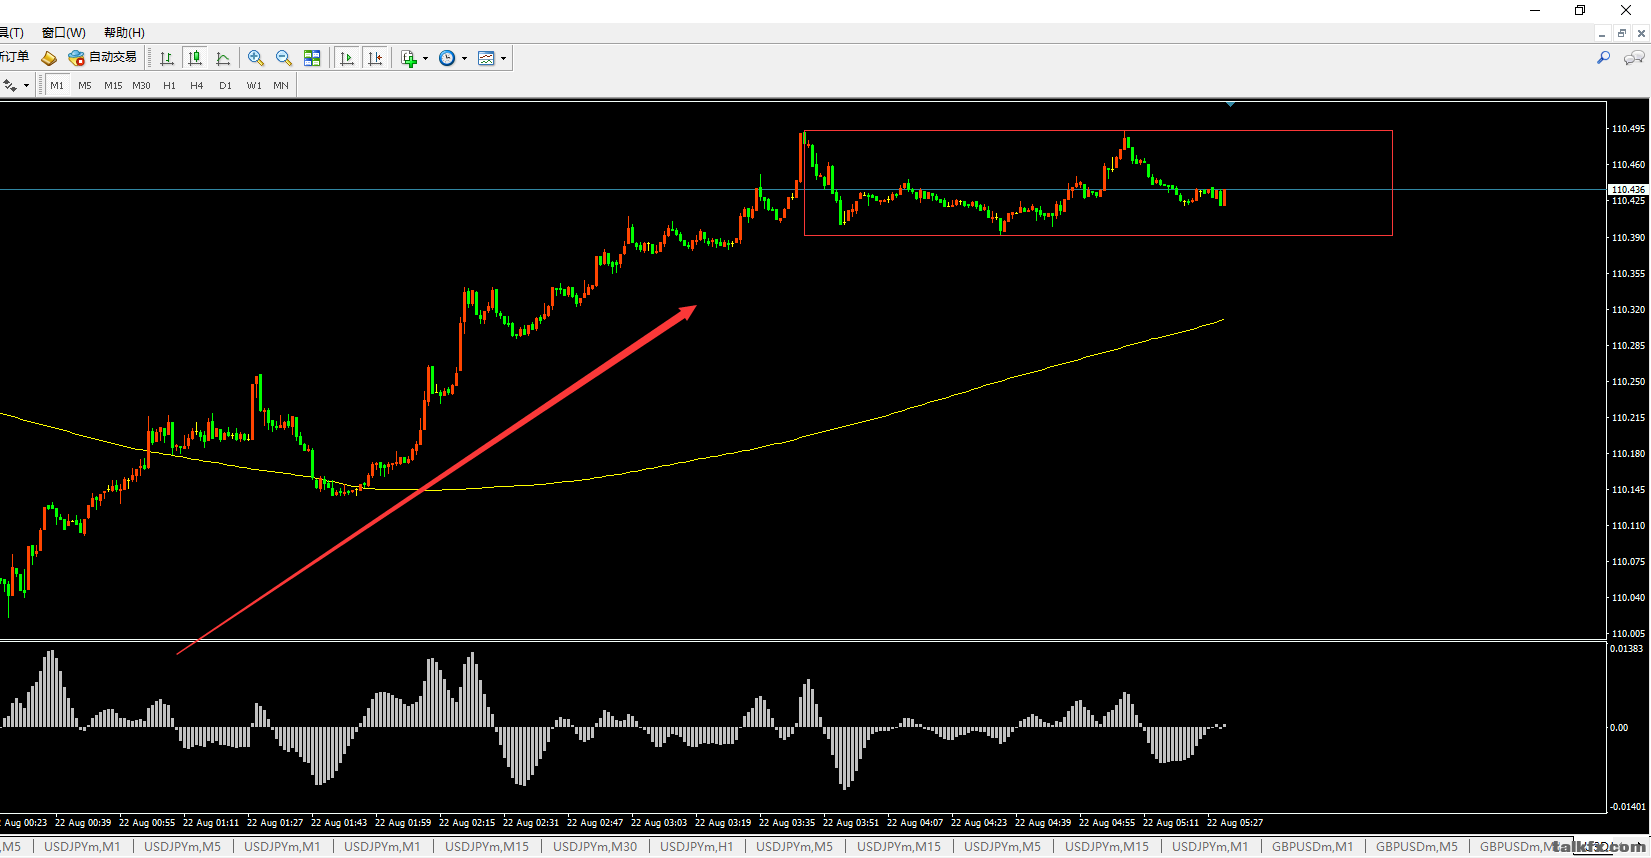Switch chart to candlestick display

[195, 58]
